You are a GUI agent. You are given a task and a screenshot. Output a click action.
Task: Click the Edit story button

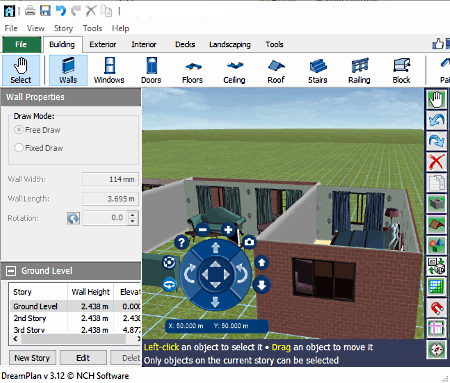83,358
